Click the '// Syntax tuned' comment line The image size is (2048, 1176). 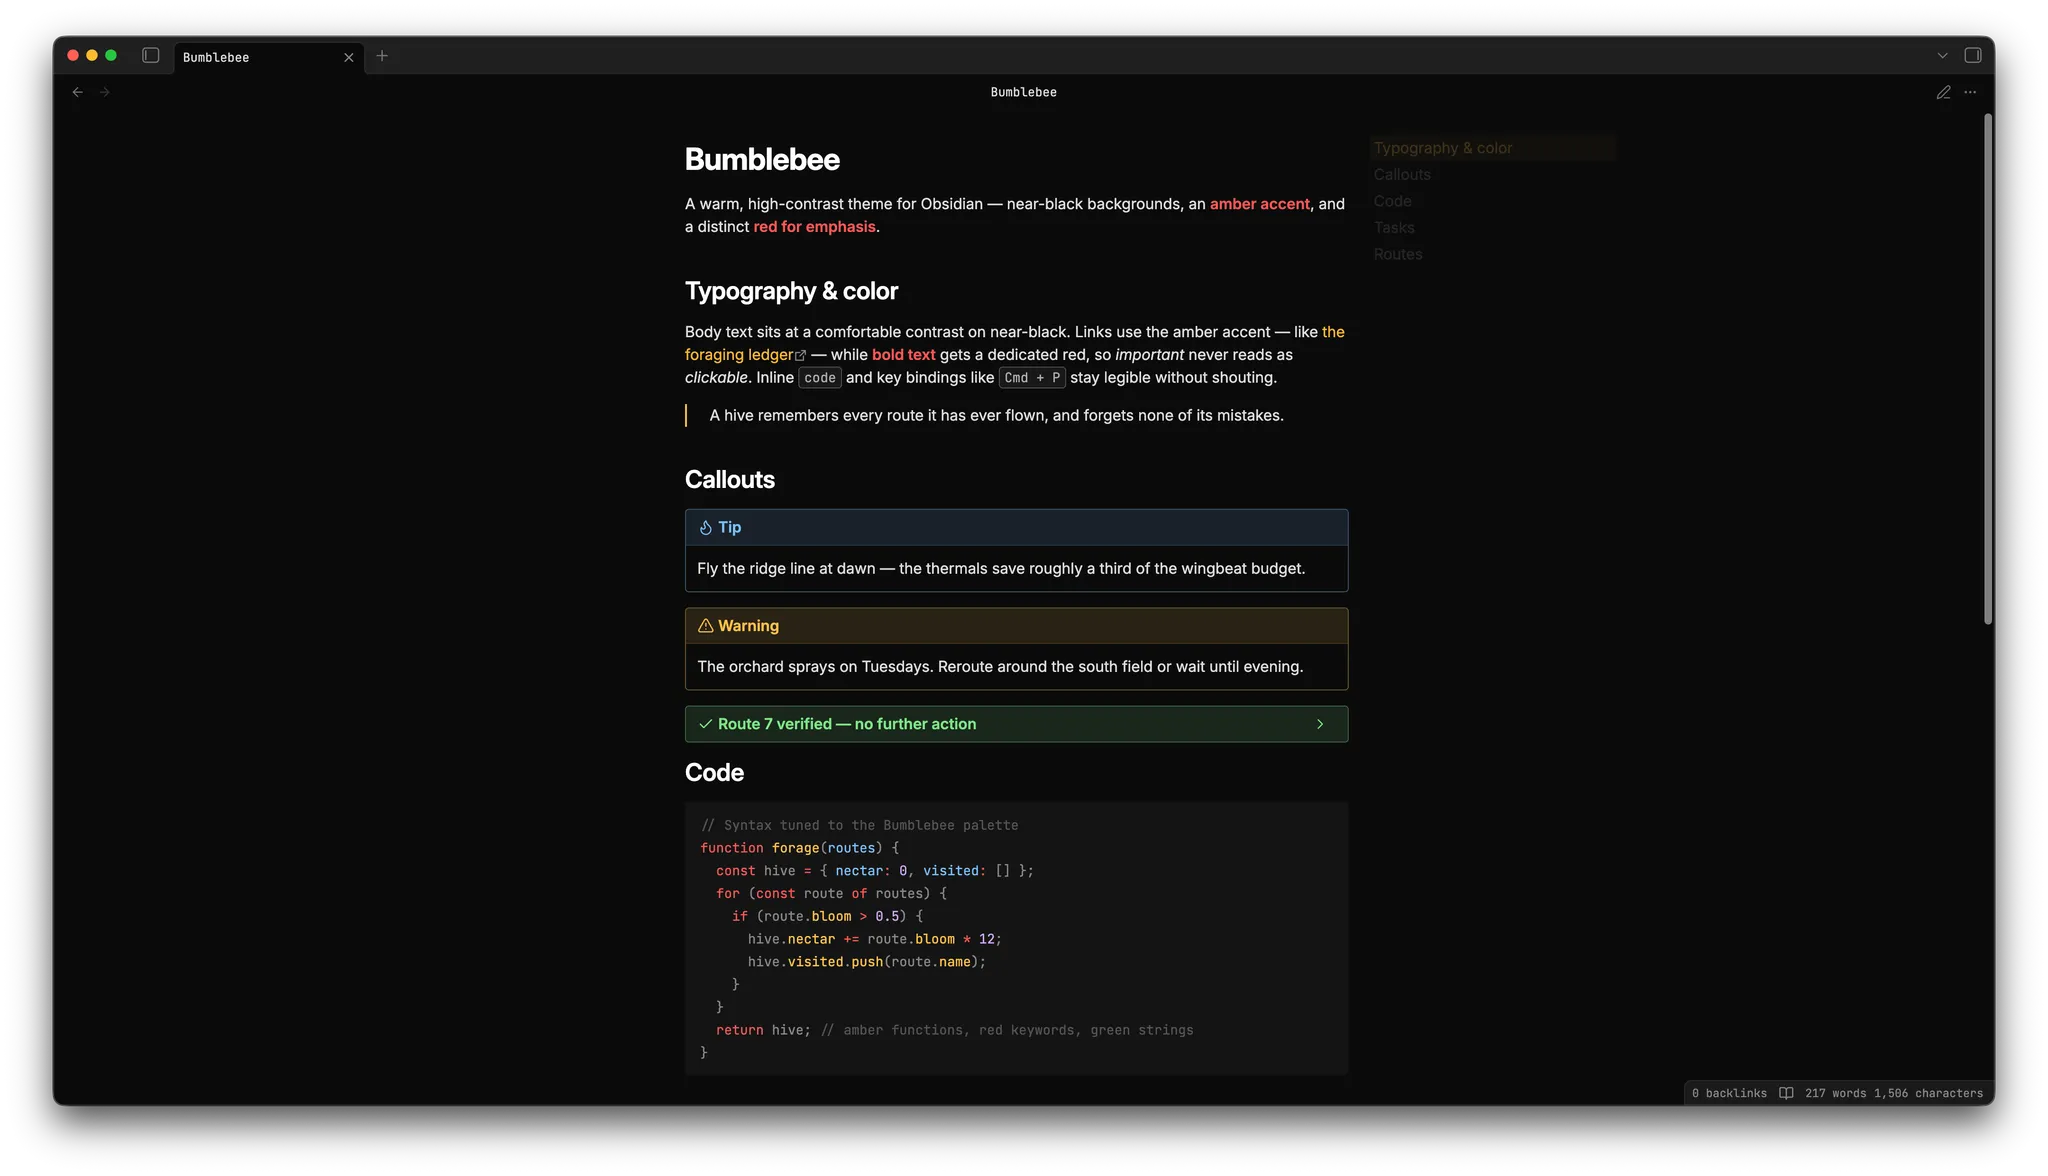point(859,825)
